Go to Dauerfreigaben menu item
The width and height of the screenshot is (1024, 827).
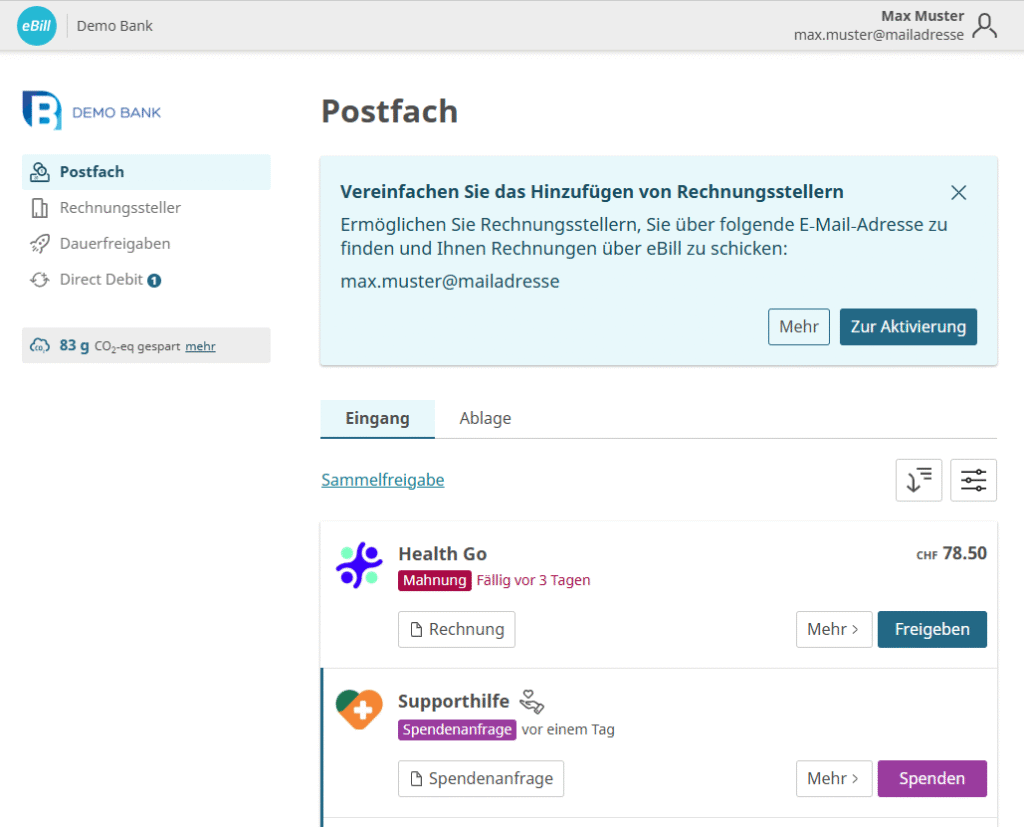pyautogui.click(x=146, y=244)
